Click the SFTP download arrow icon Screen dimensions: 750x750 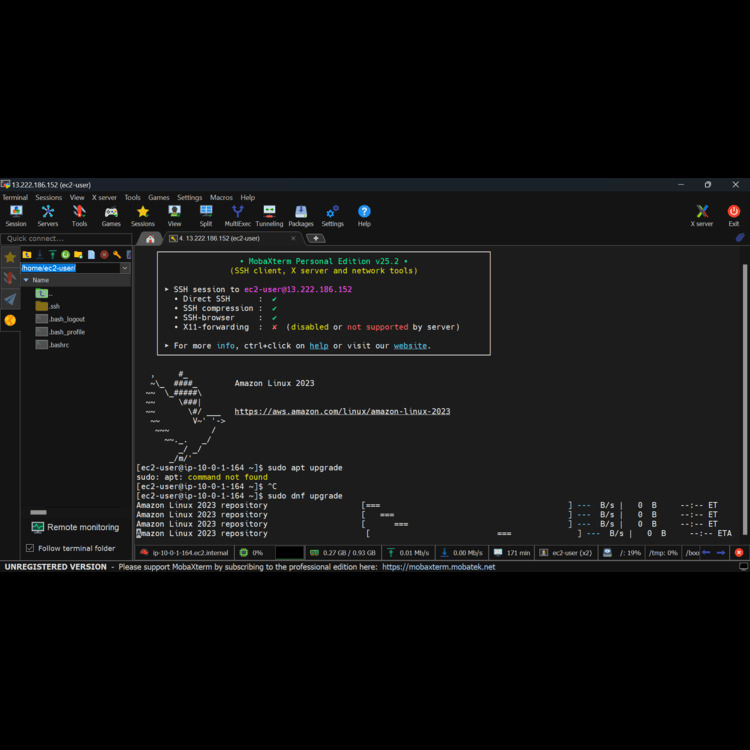click(x=40, y=254)
